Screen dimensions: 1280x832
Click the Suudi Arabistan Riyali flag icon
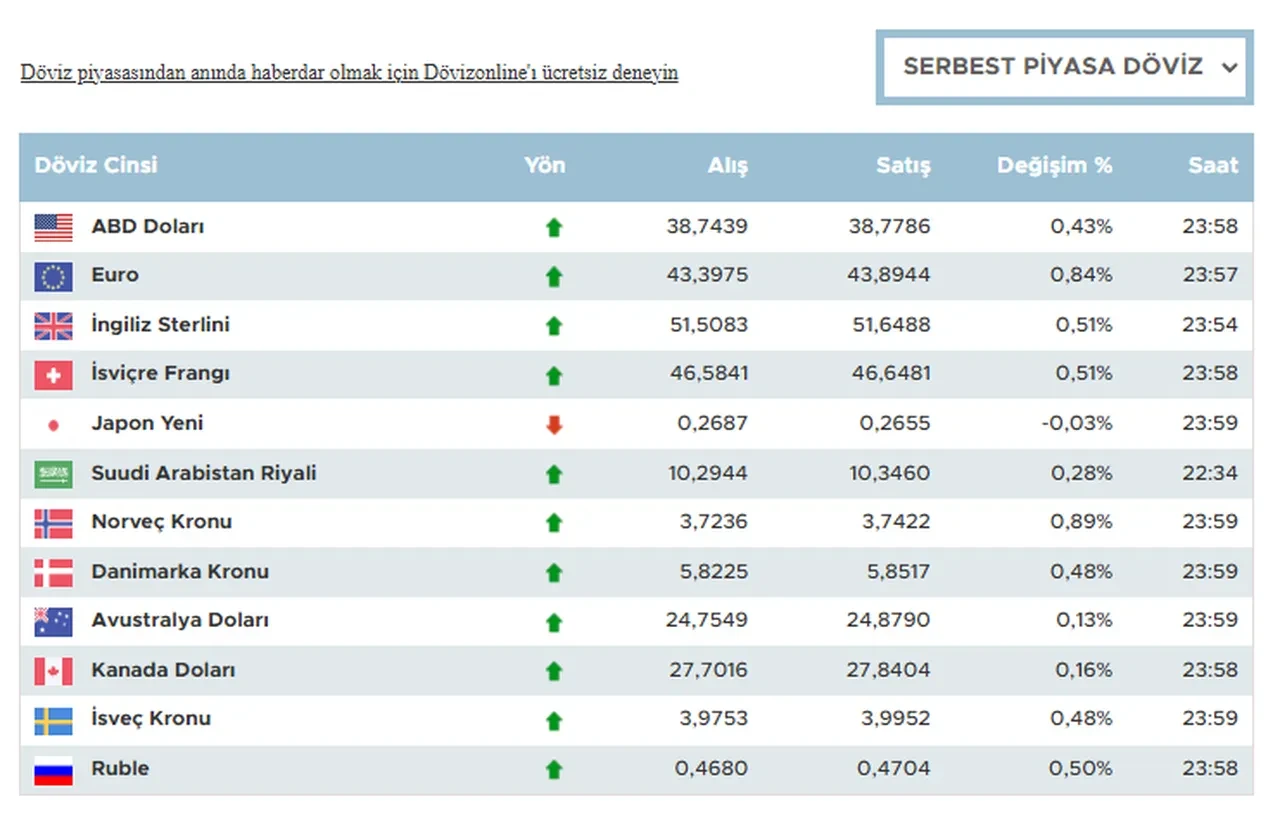(x=53, y=474)
